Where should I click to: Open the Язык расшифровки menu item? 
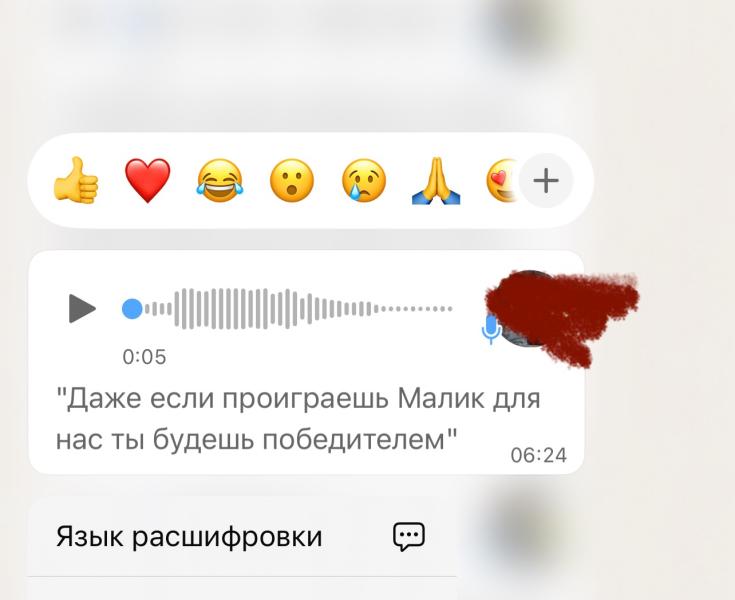coord(242,536)
